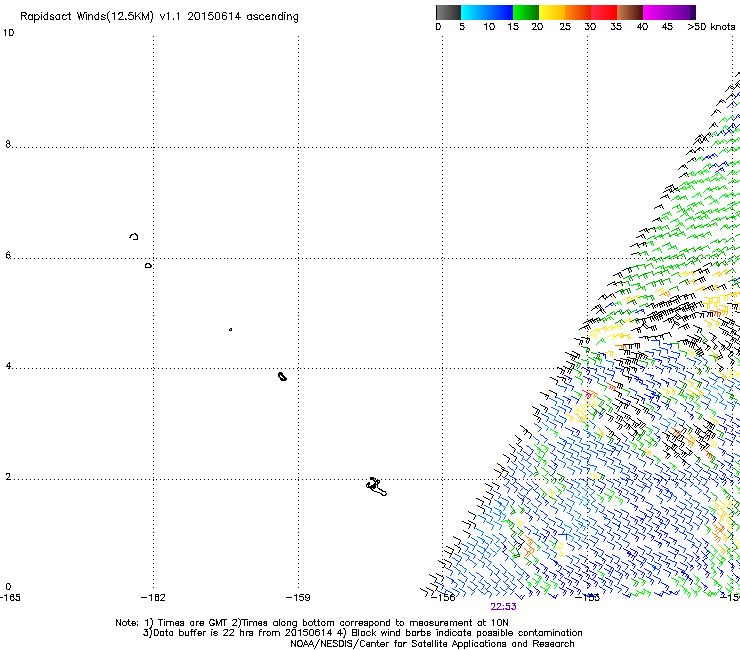Click the latitude axis label 6

(x=8, y=255)
